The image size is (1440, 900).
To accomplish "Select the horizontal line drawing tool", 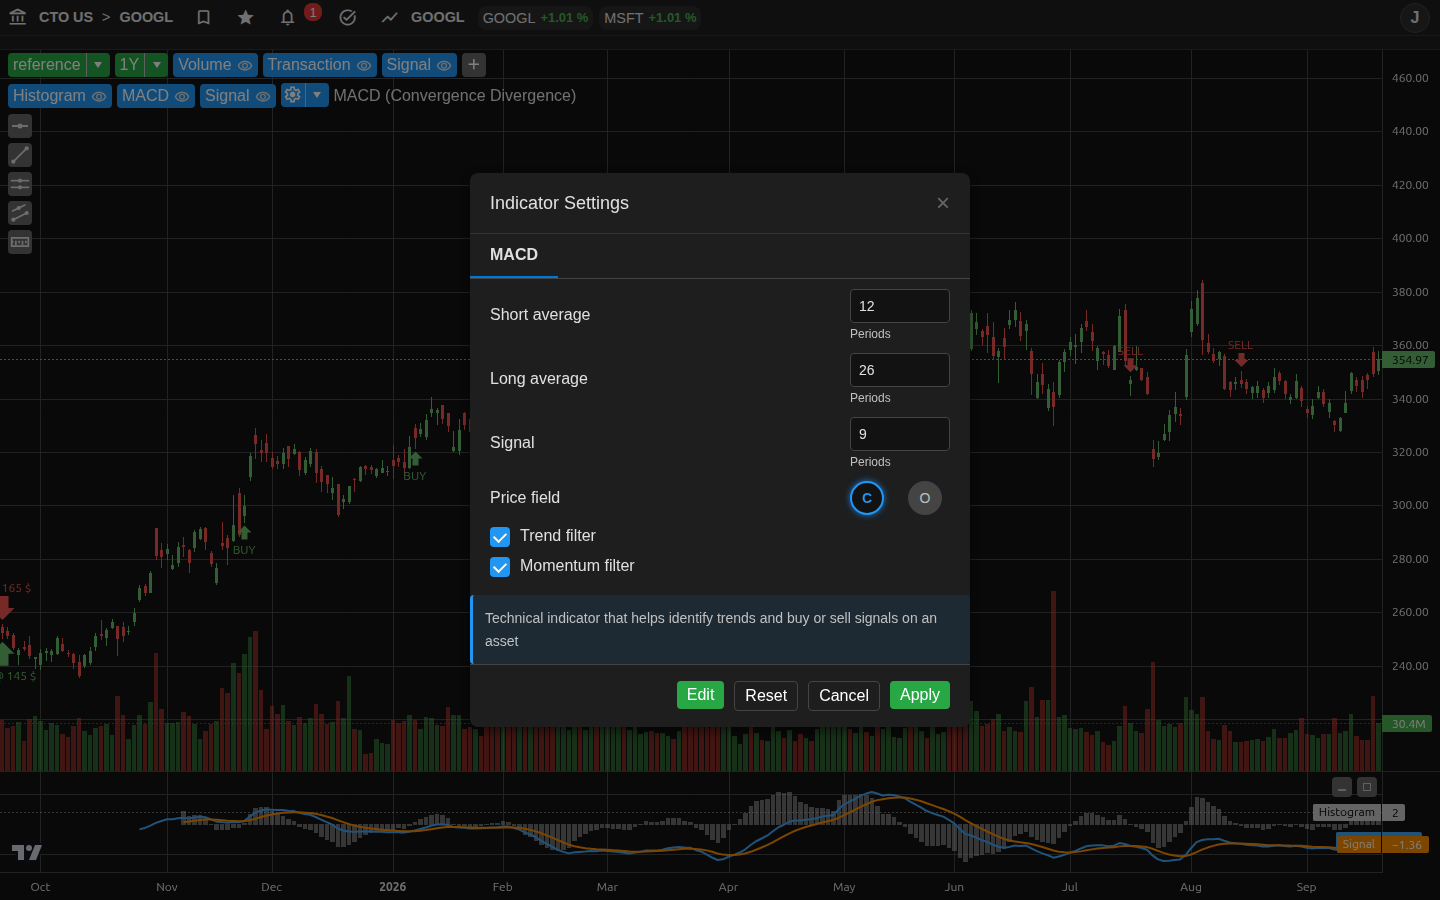I will (x=20, y=126).
